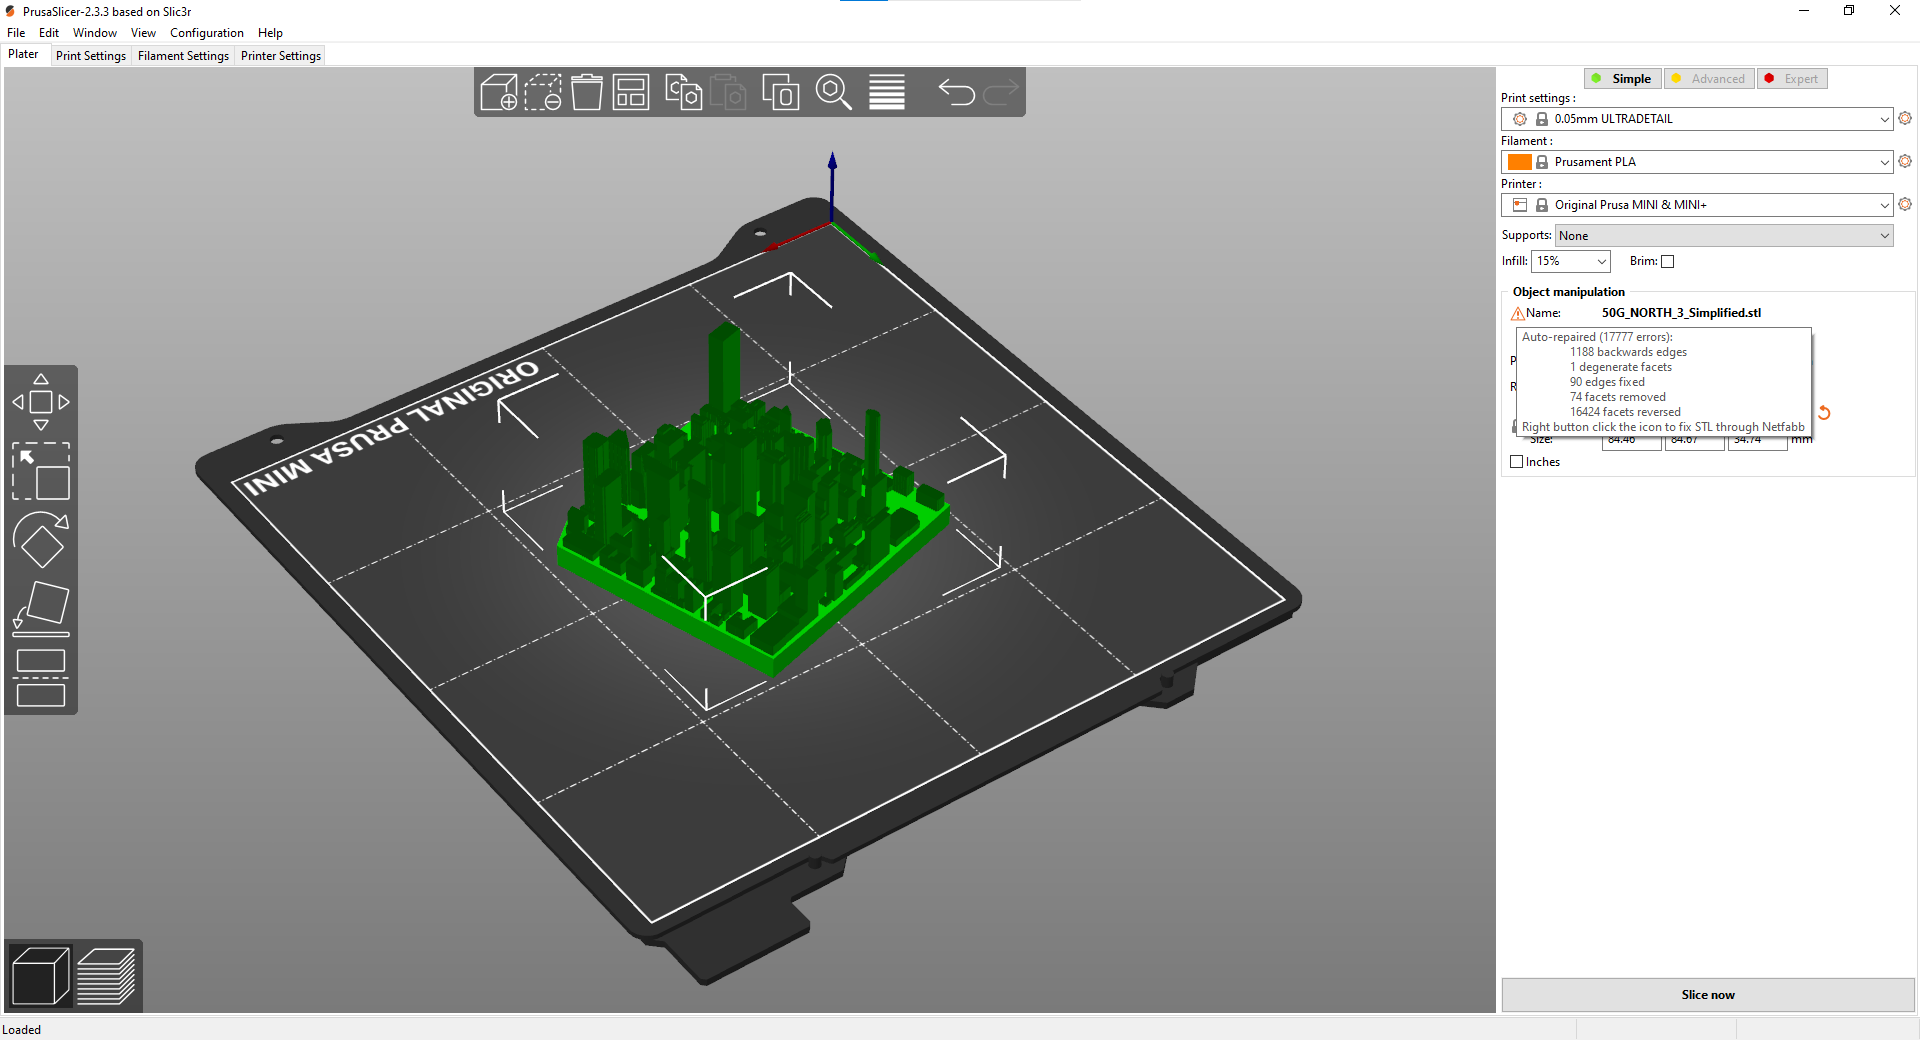Open the File menu
This screenshot has height=1040, width=1920.
click(x=16, y=33)
